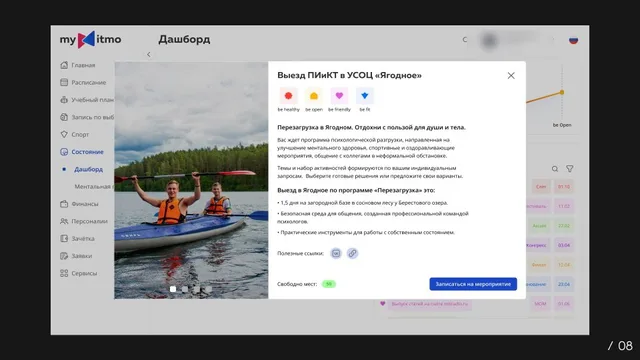Image resolution: width=640 pixels, height=360 pixels.
Task: Click the 01.10 date cell
Action: click(x=564, y=187)
